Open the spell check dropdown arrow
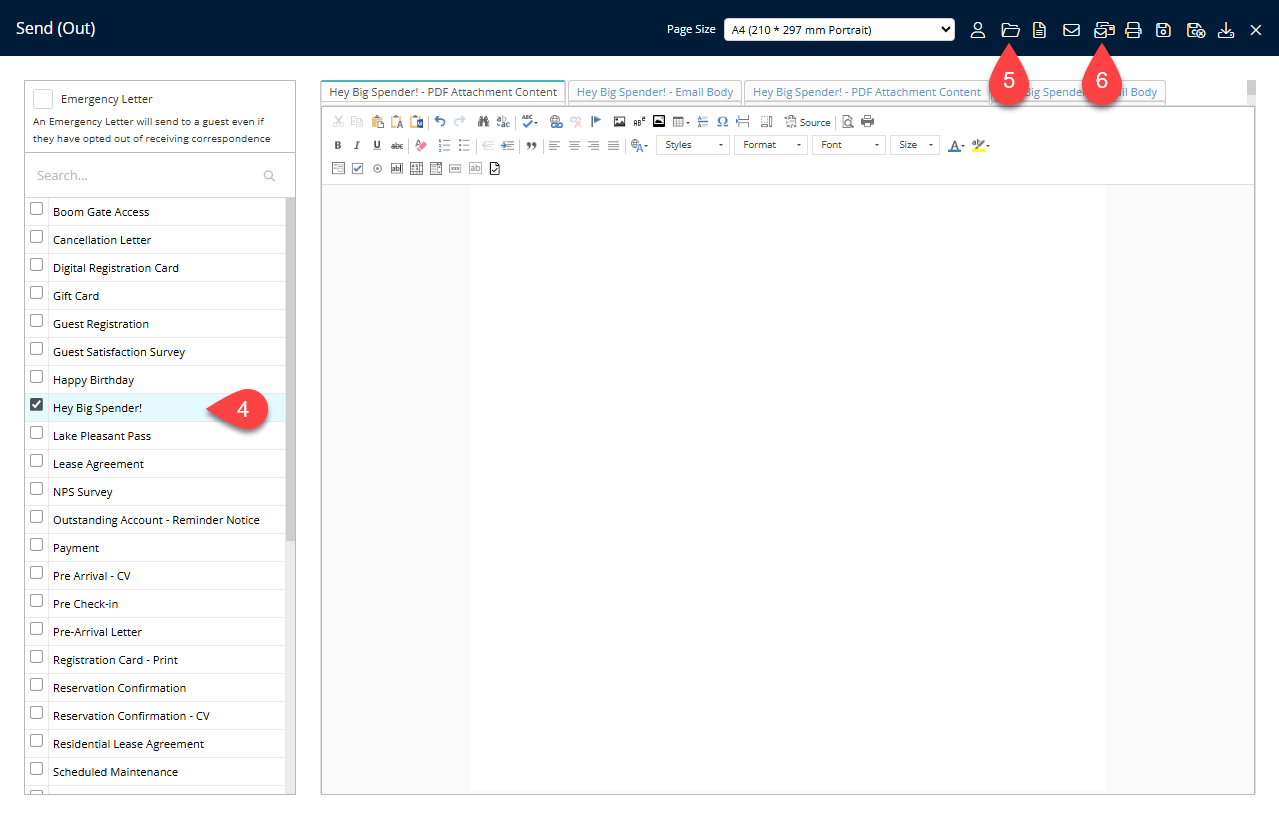Image resolution: width=1279 pixels, height=818 pixels. click(537, 122)
